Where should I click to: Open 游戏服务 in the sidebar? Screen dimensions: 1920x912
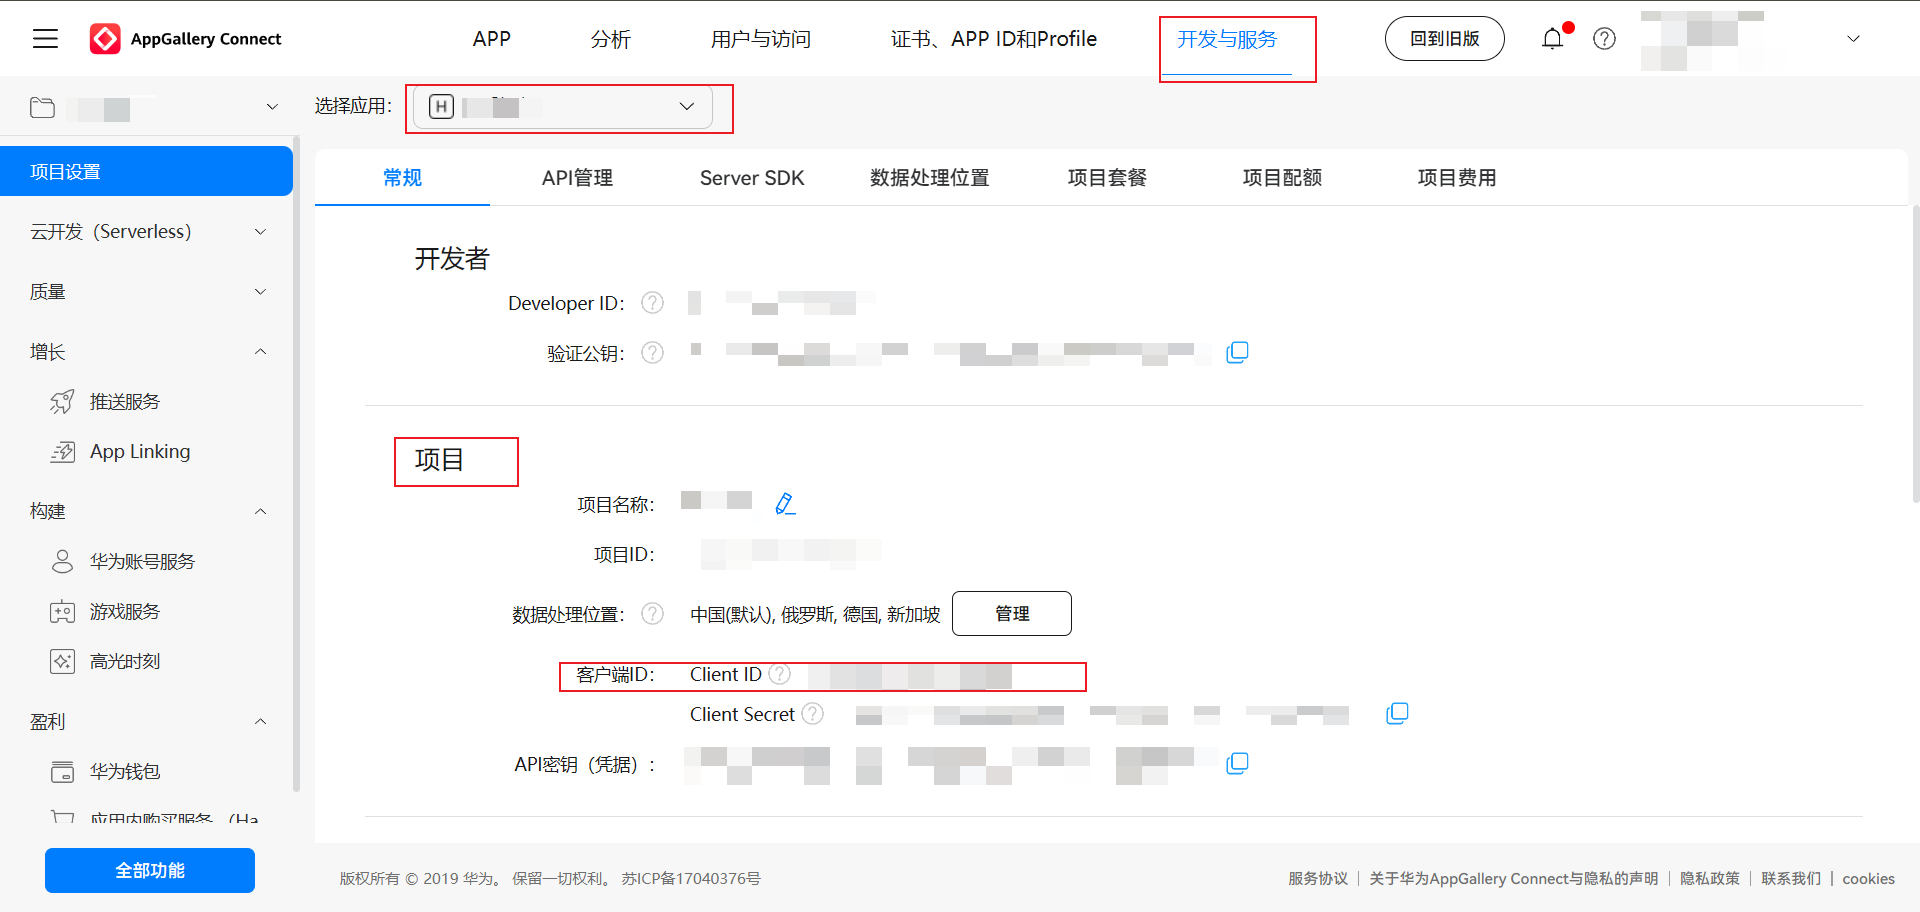pos(125,612)
